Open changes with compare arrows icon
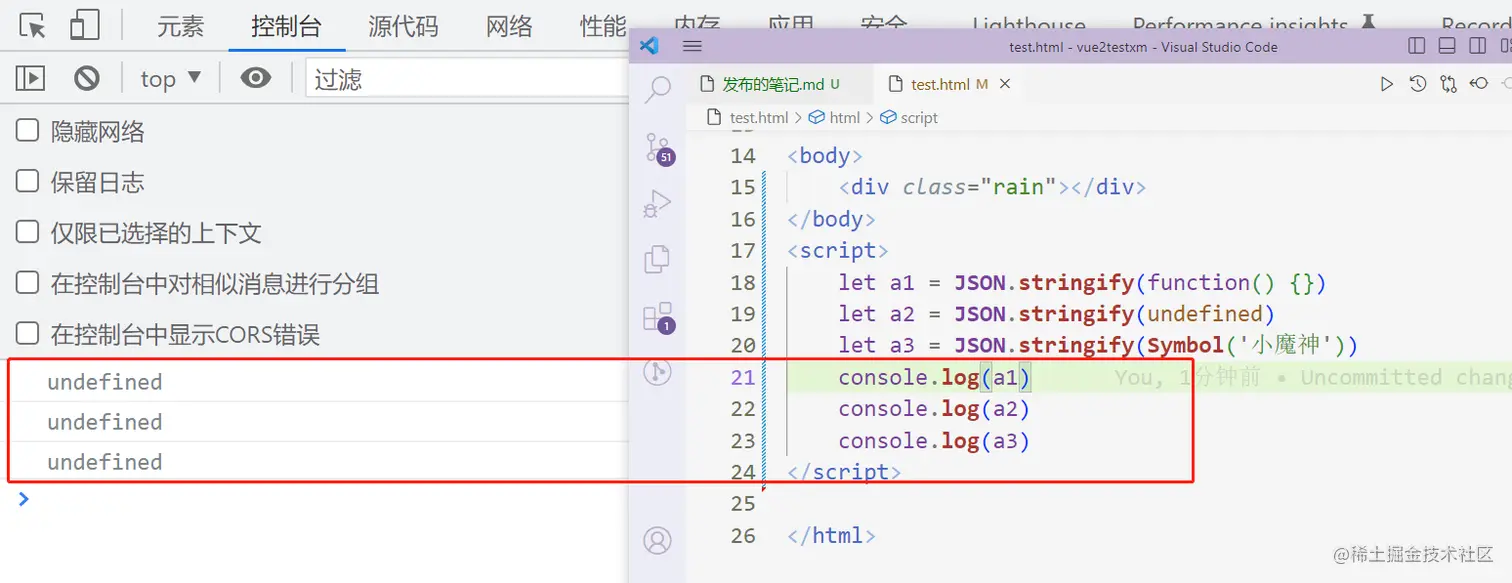The width and height of the screenshot is (1512, 583). point(1448,84)
